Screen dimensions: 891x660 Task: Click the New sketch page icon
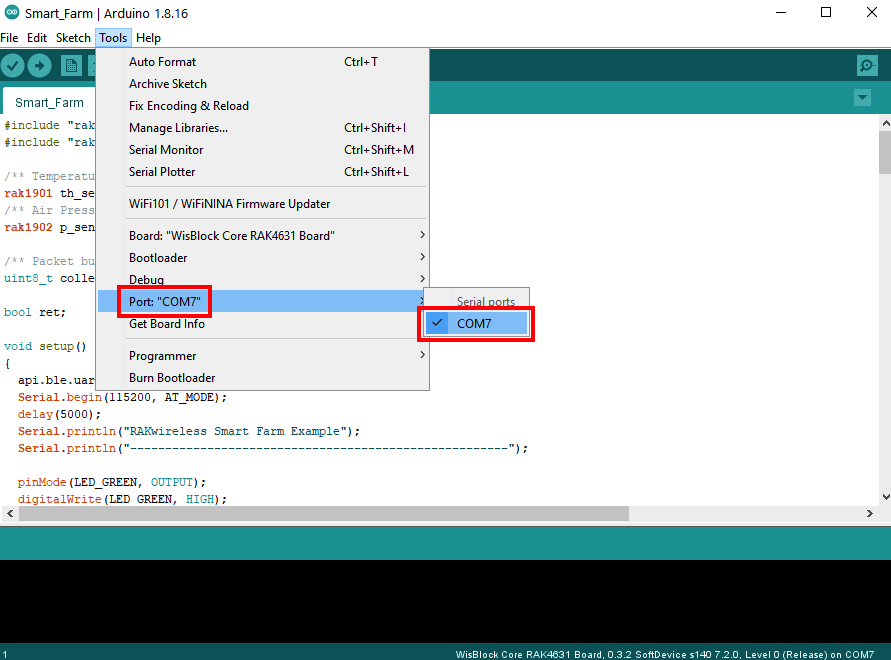tap(71, 65)
